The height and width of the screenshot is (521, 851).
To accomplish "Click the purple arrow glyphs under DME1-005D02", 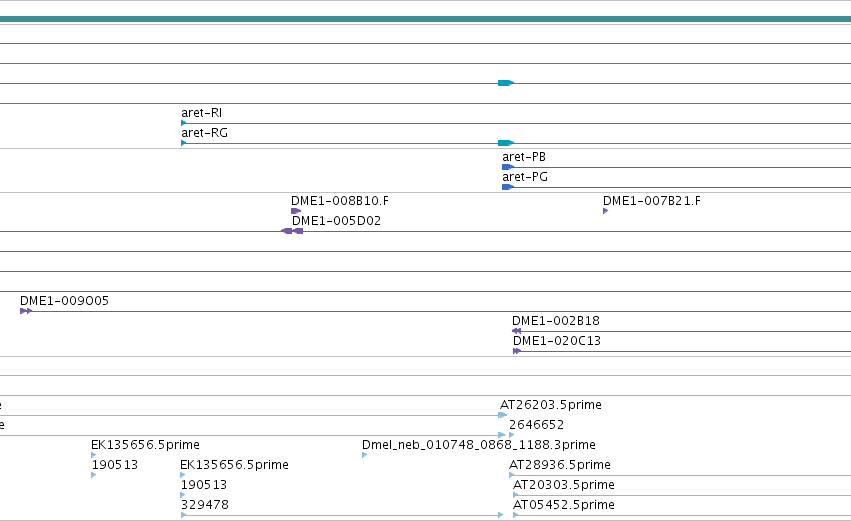I will (292, 231).
